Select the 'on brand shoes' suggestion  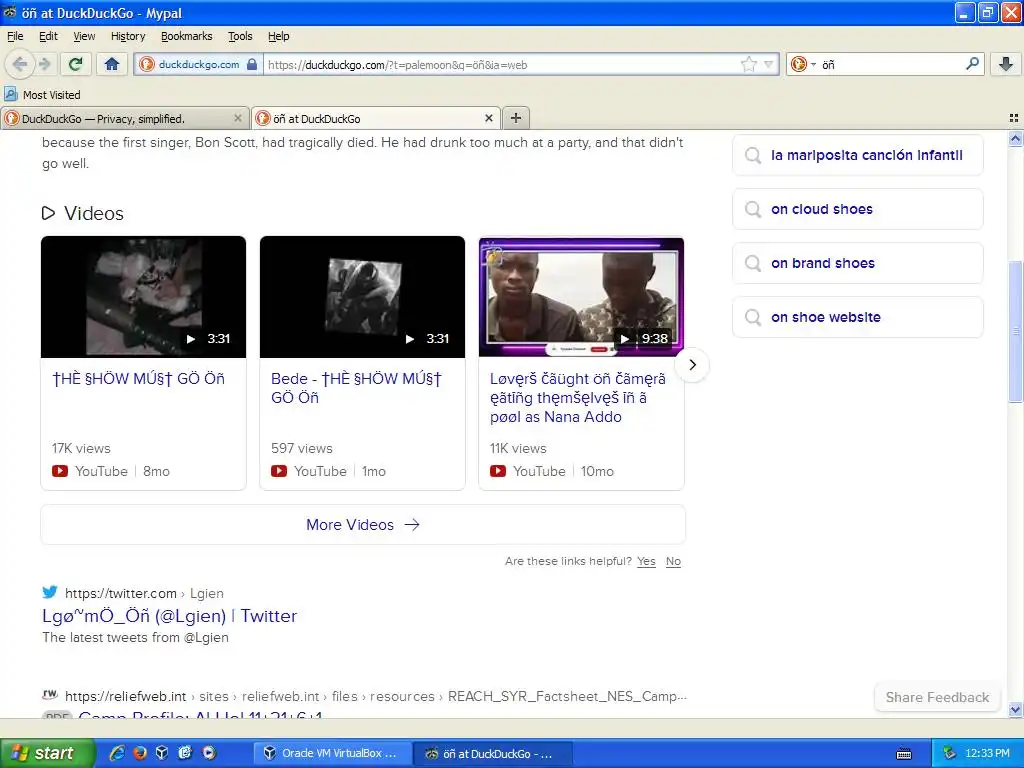tap(857, 263)
